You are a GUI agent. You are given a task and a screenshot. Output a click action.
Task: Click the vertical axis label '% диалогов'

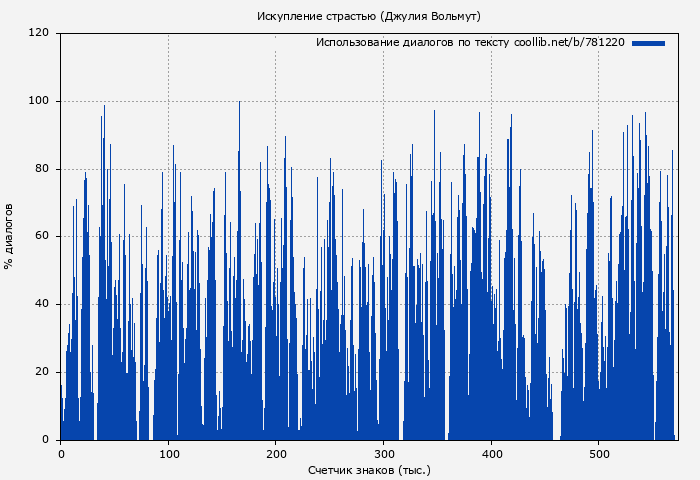9,236
